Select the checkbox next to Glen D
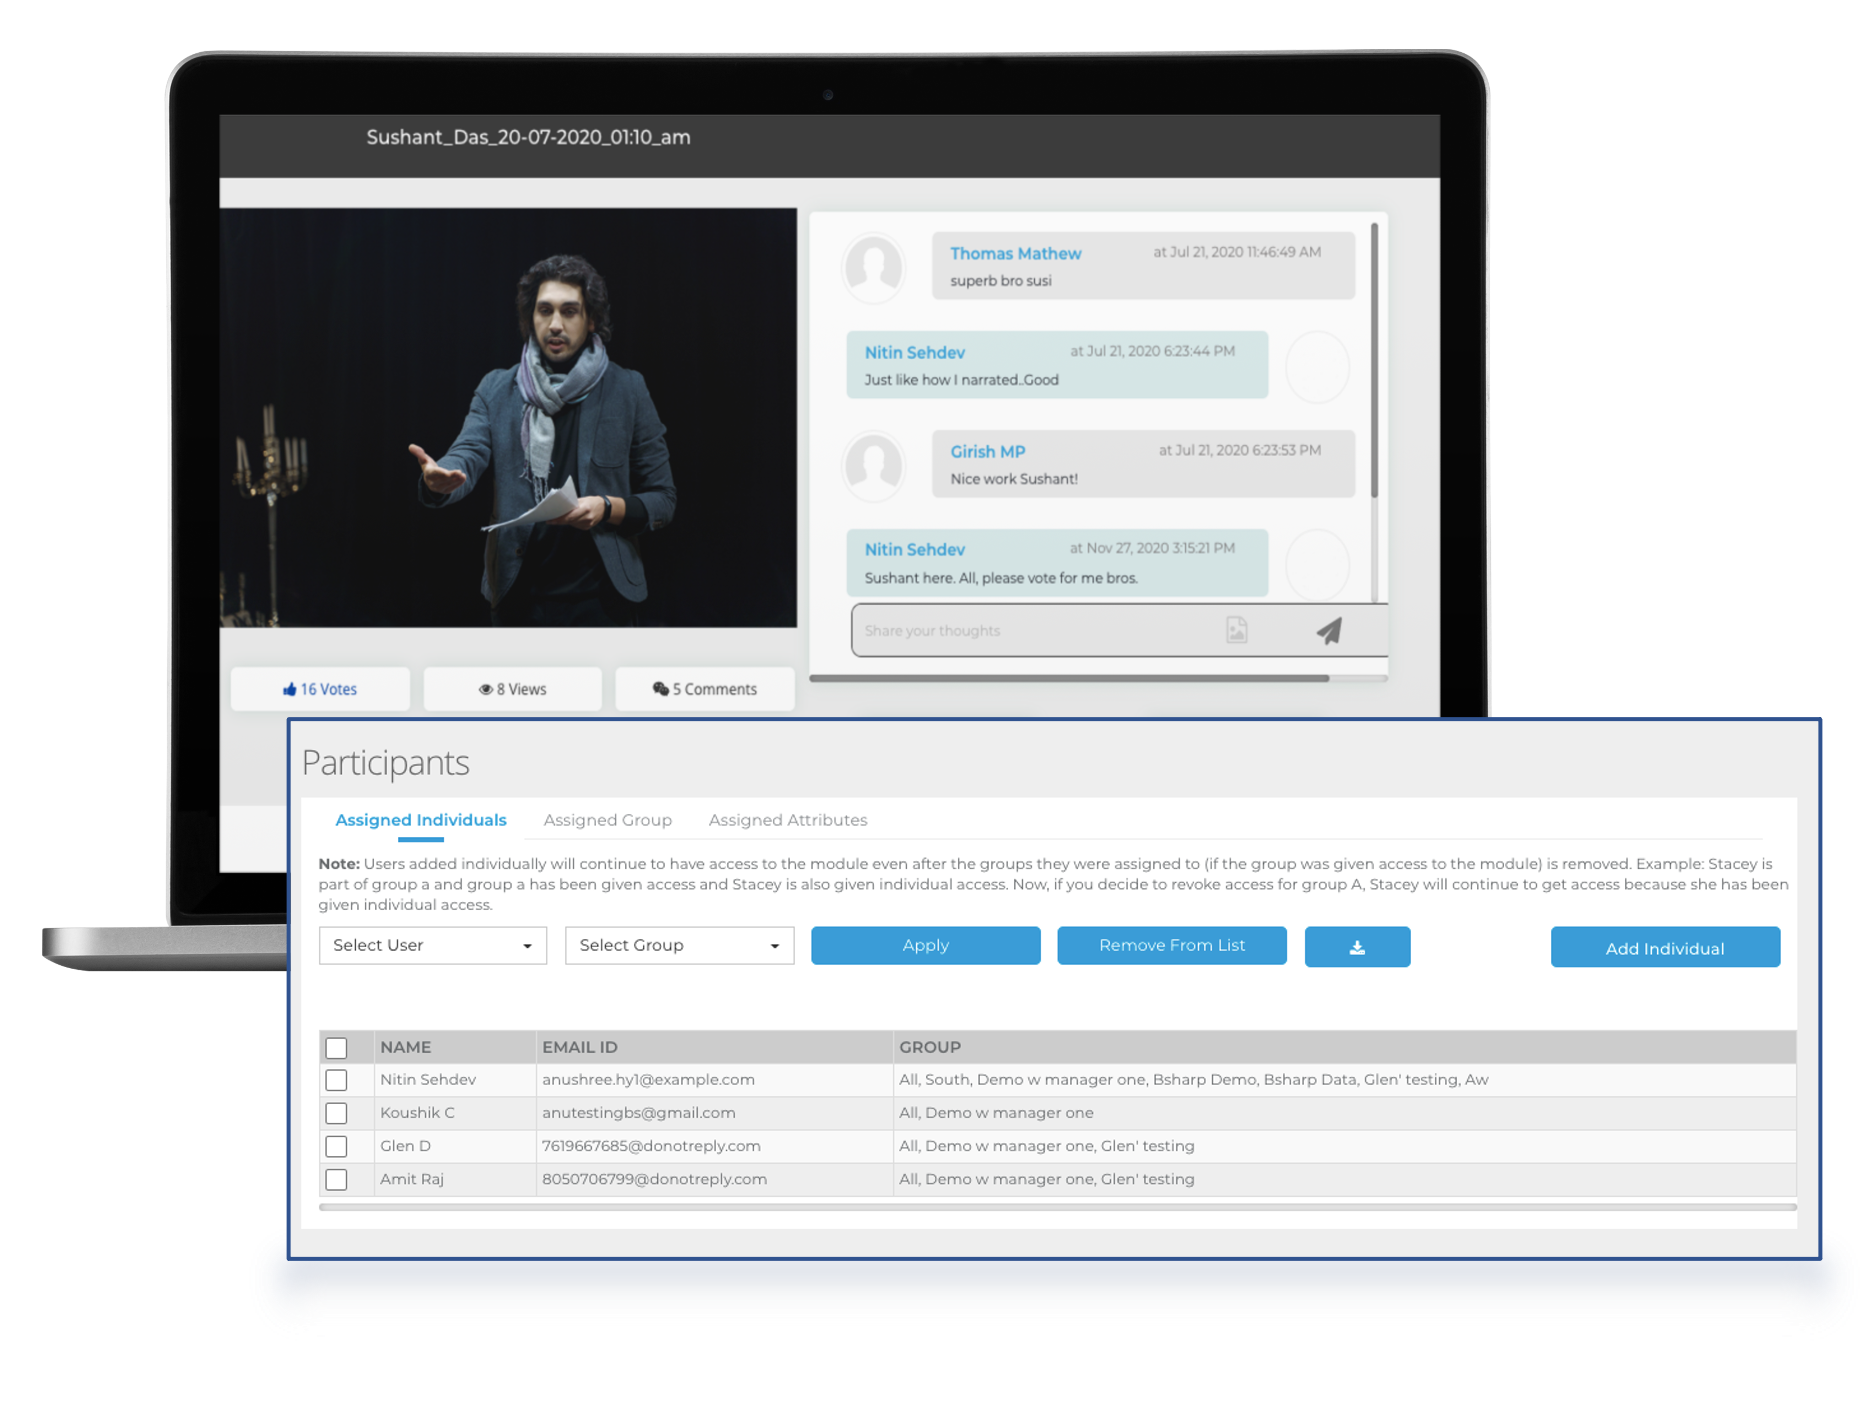Image resolution: width=1866 pixels, height=1424 pixels. pyautogui.click(x=336, y=1146)
